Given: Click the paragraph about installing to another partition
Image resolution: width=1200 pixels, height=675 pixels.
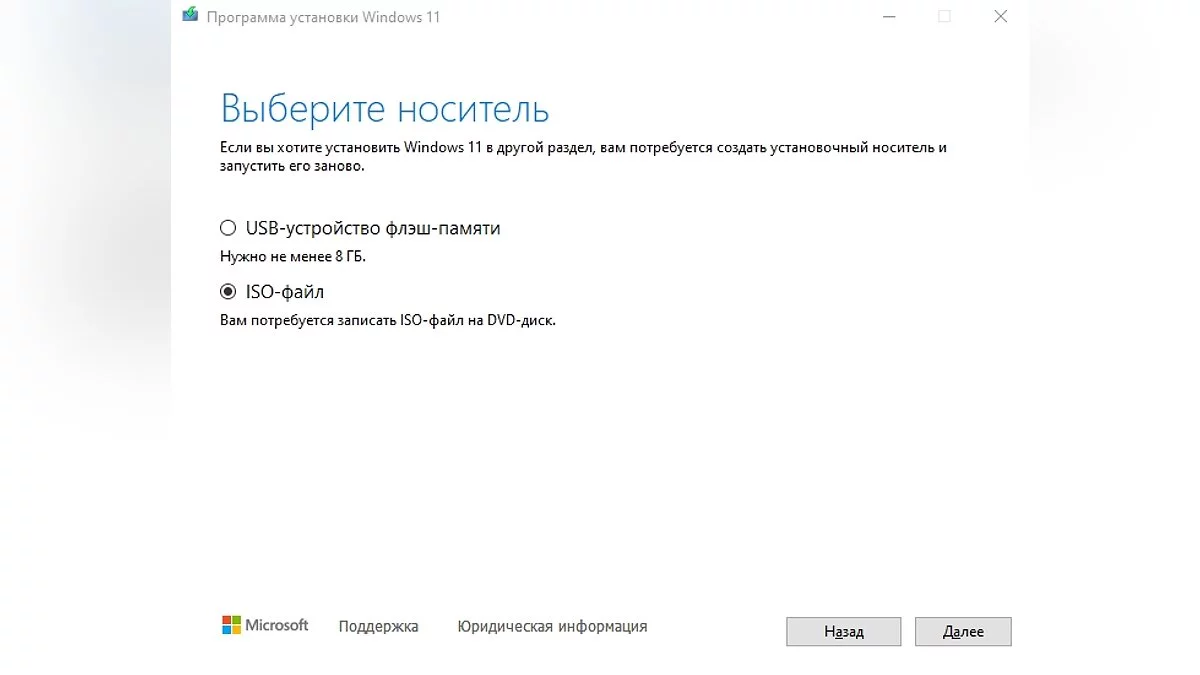Looking at the screenshot, I should click(x=583, y=156).
